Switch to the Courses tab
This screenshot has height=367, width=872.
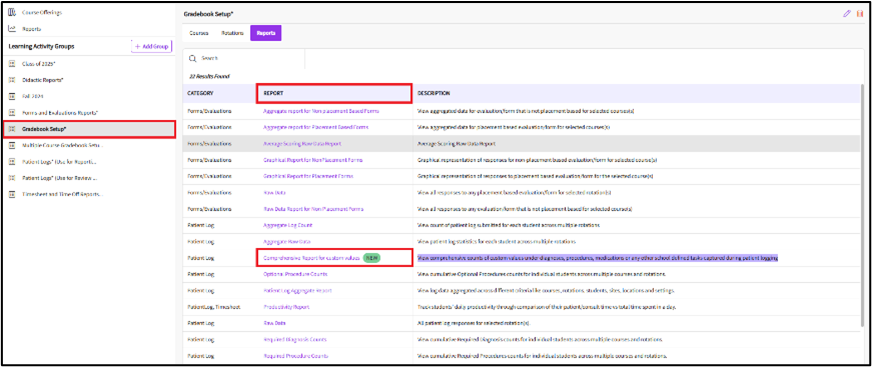pos(199,33)
